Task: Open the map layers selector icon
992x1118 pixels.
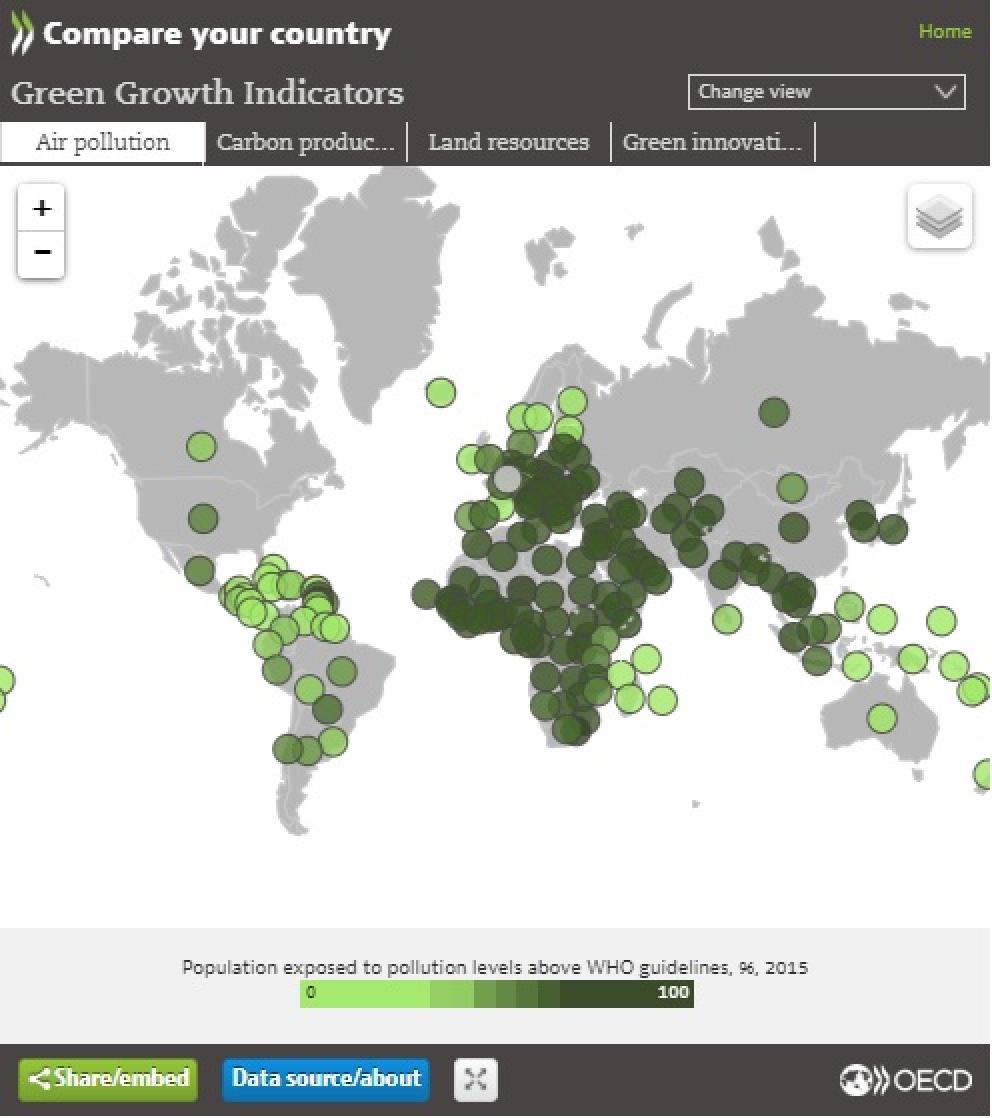Action: click(x=939, y=217)
